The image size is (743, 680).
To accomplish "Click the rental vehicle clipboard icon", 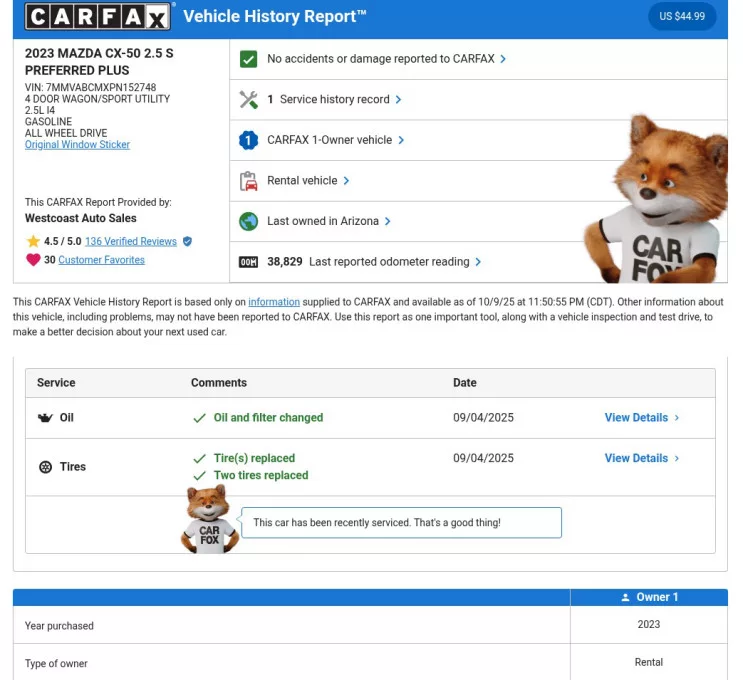I will (249, 181).
